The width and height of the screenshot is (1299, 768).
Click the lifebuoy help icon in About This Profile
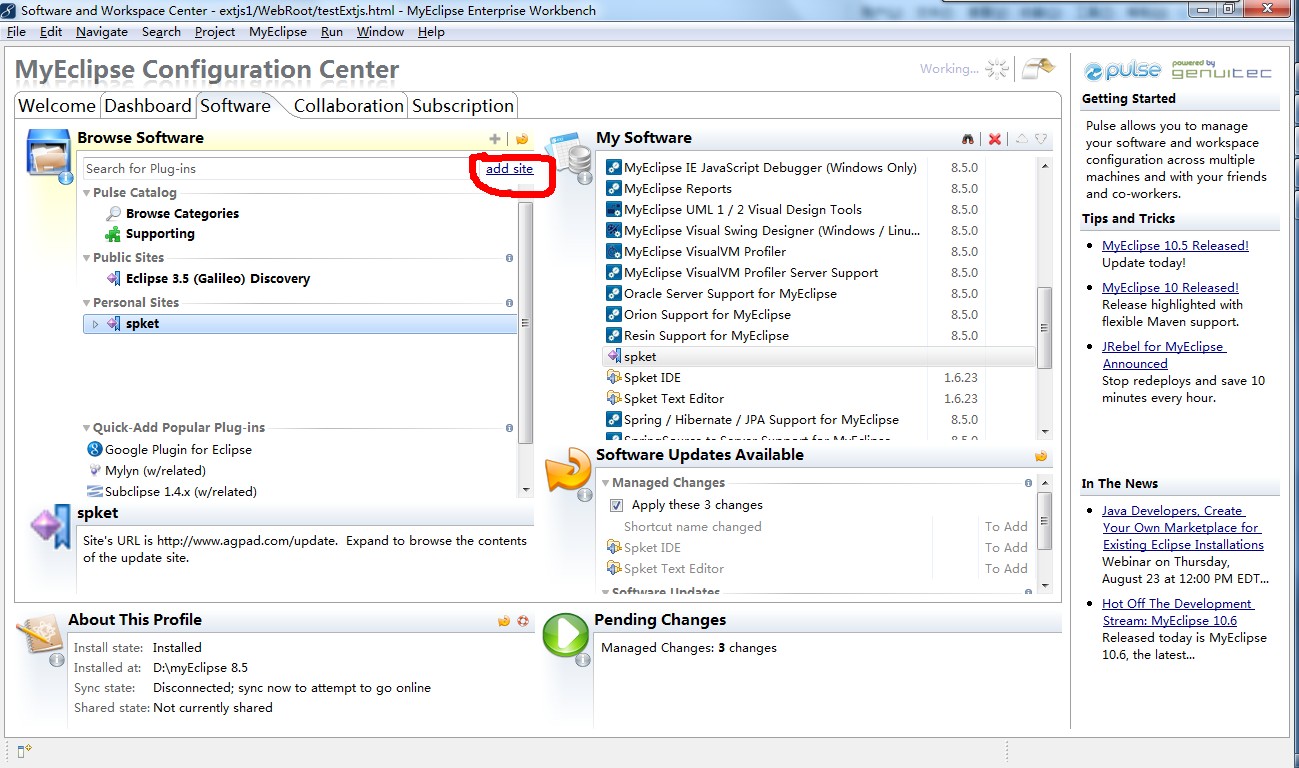[522, 621]
